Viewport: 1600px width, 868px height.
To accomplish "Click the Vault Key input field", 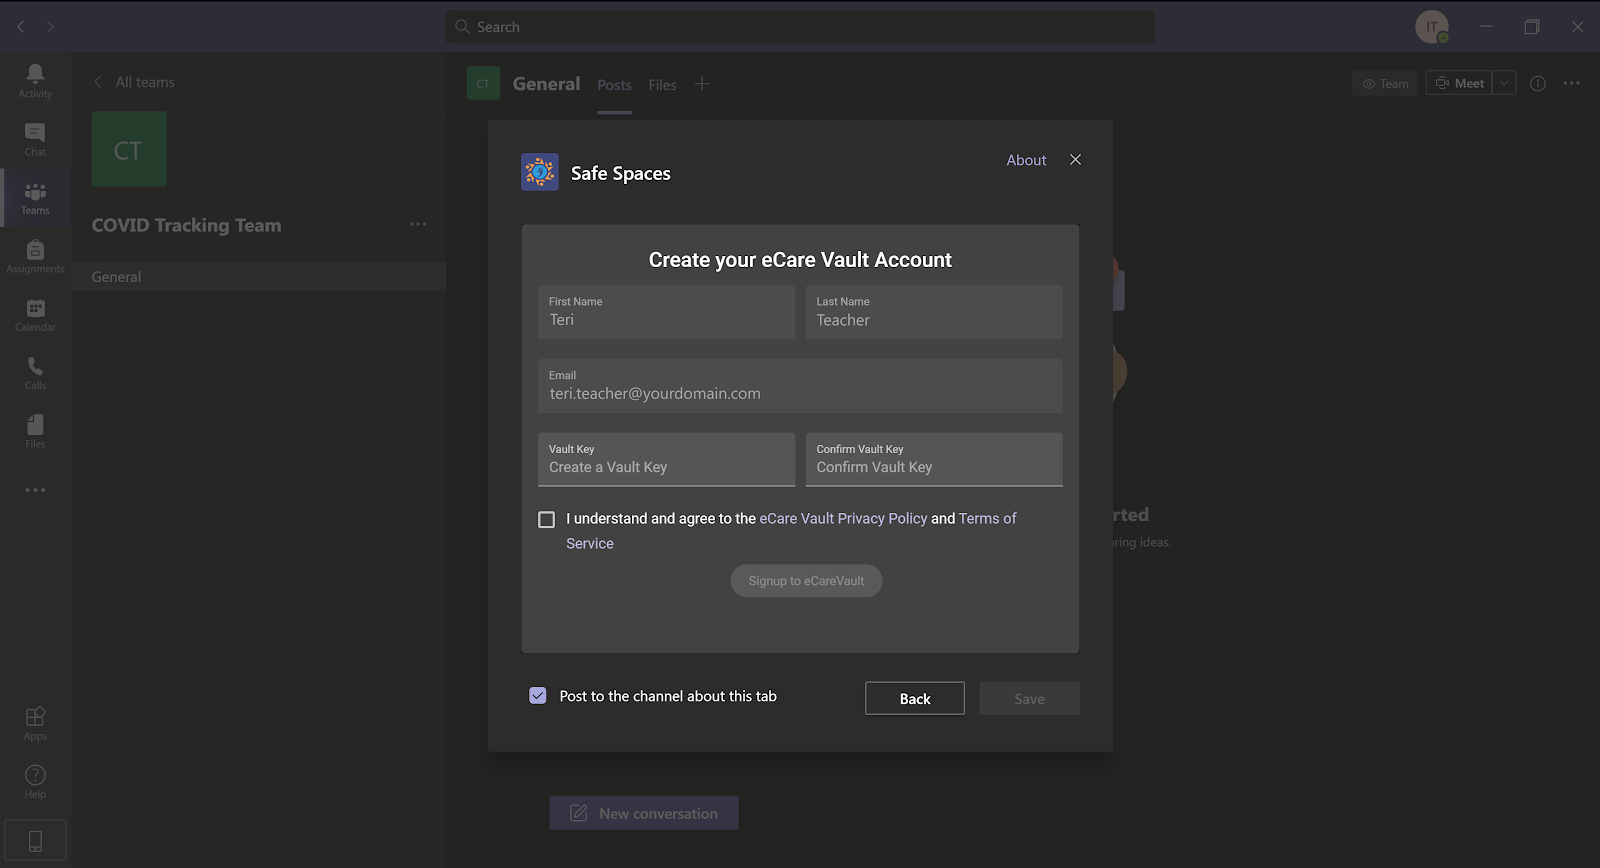I will pyautogui.click(x=666, y=467).
